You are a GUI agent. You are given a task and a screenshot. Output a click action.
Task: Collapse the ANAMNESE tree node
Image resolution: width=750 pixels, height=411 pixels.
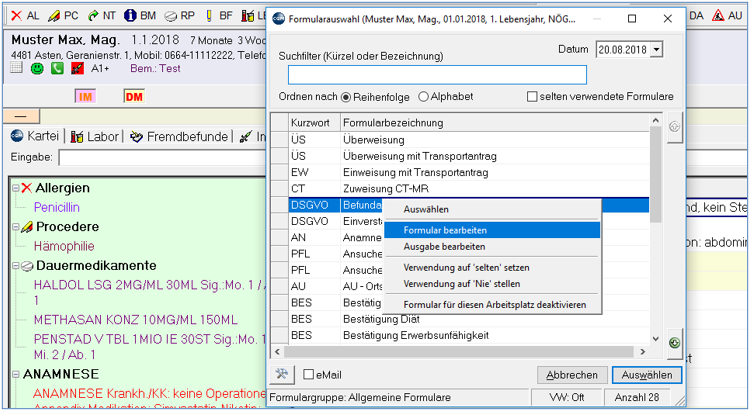pos(16,374)
